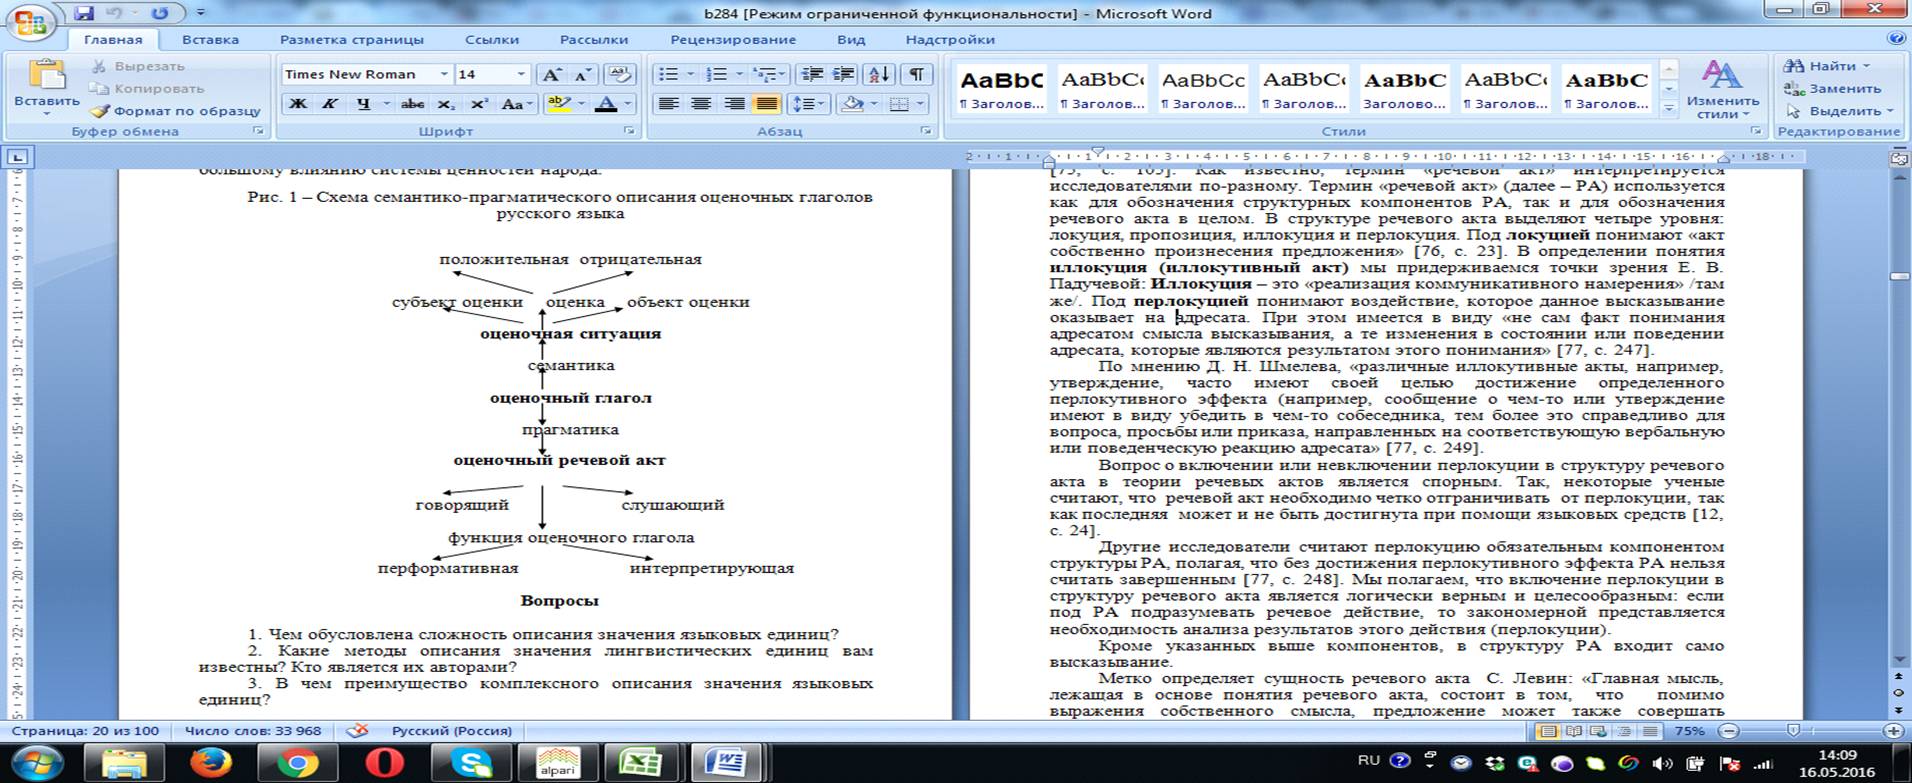Toggle italic (К) formatting
The width and height of the screenshot is (1912, 783).
(330, 104)
